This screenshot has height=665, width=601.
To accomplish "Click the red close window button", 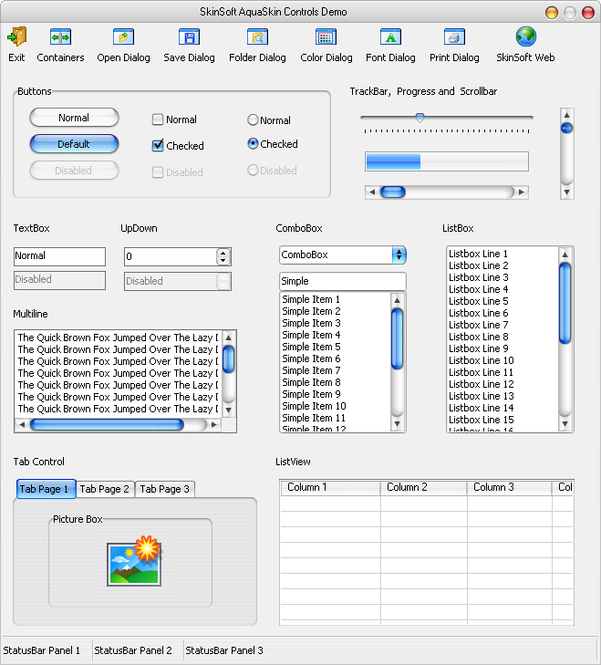I will pyautogui.click(x=588, y=13).
